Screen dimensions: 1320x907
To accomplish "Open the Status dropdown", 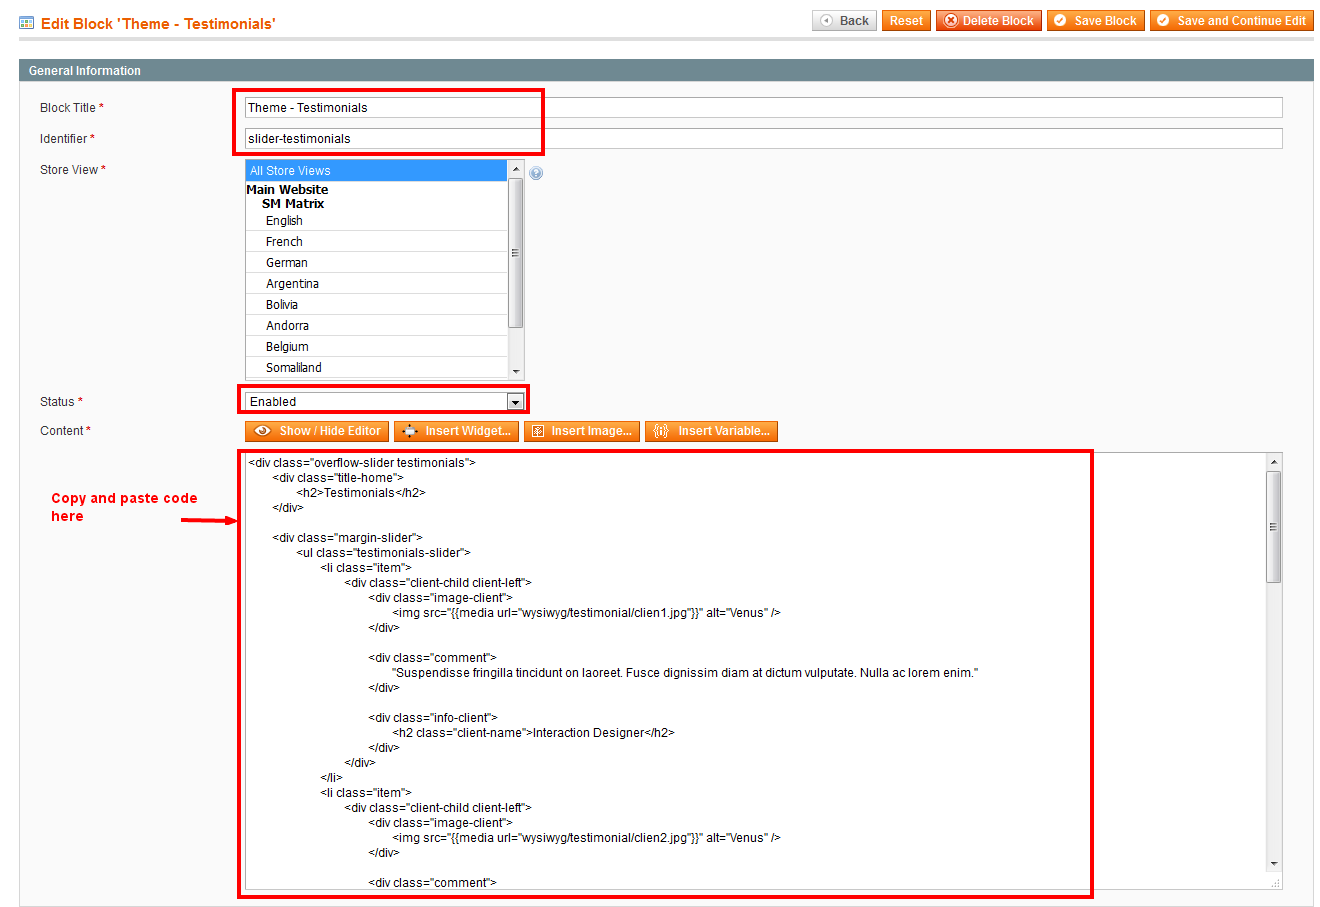I will click(385, 402).
